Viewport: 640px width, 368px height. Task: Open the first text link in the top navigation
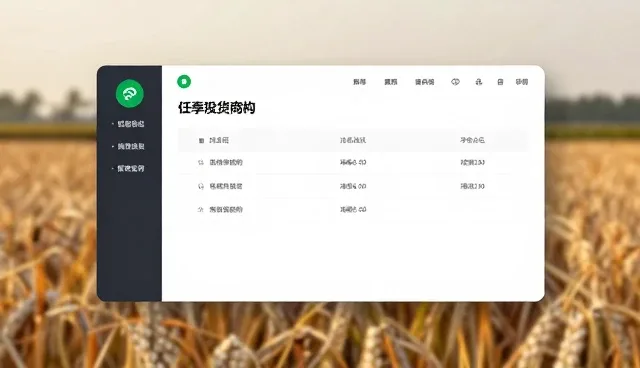[x=359, y=82]
